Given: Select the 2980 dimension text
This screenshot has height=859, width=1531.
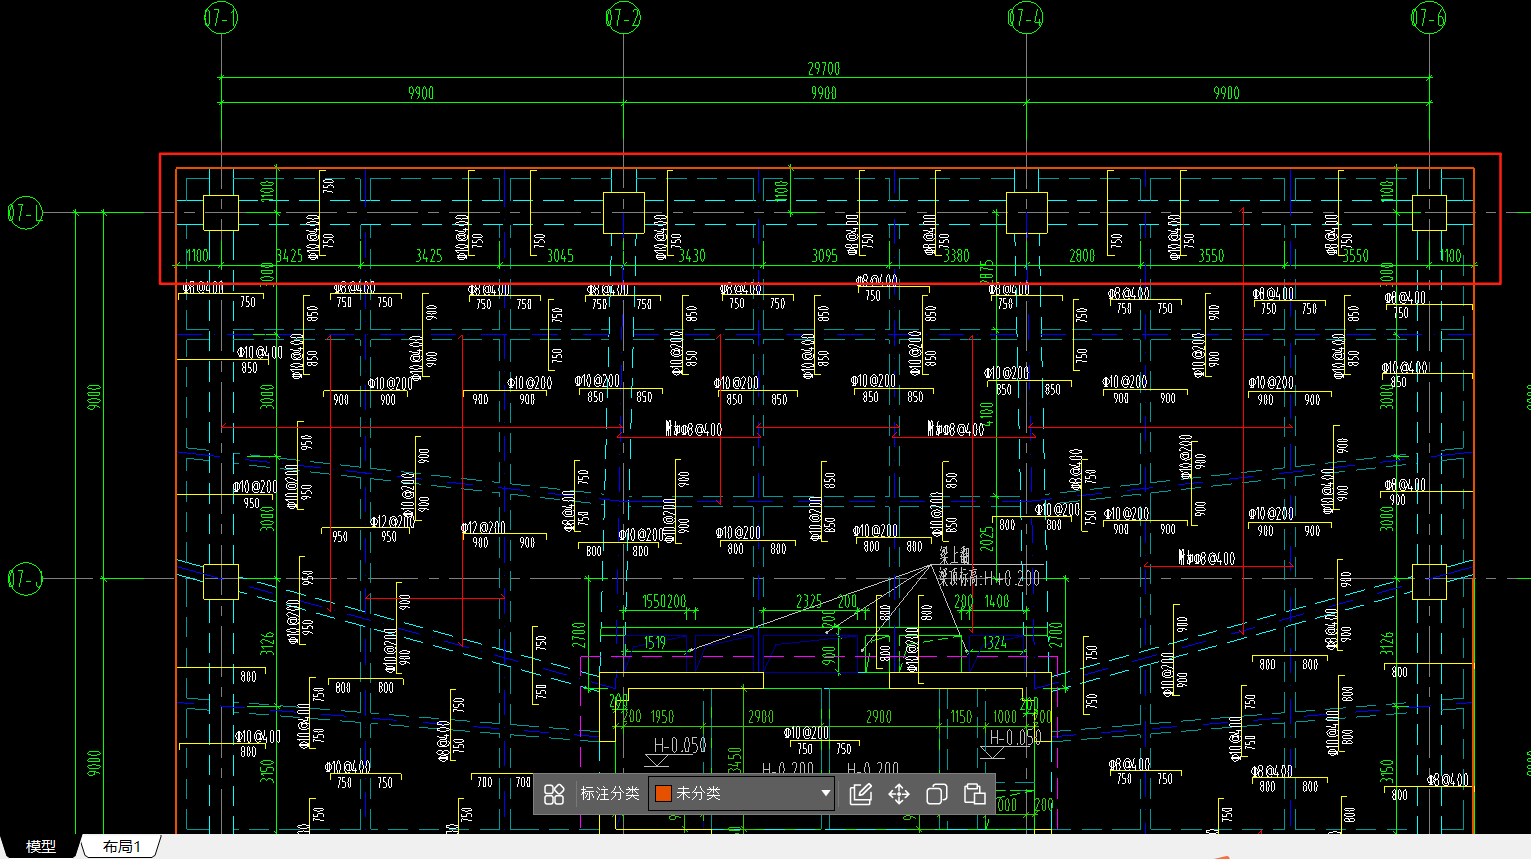Looking at the screenshot, I should click(x=761, y=717).
